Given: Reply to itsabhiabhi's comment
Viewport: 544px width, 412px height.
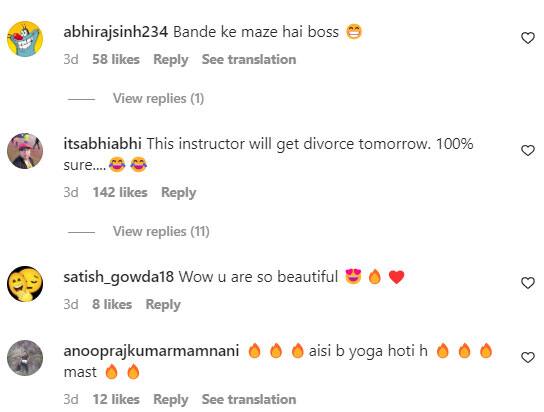Looking at the screenshot, I should click(179, 192).
